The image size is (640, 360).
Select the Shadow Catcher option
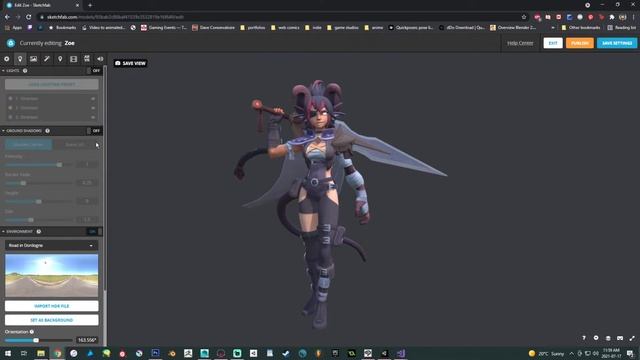(x=28, y=144)
